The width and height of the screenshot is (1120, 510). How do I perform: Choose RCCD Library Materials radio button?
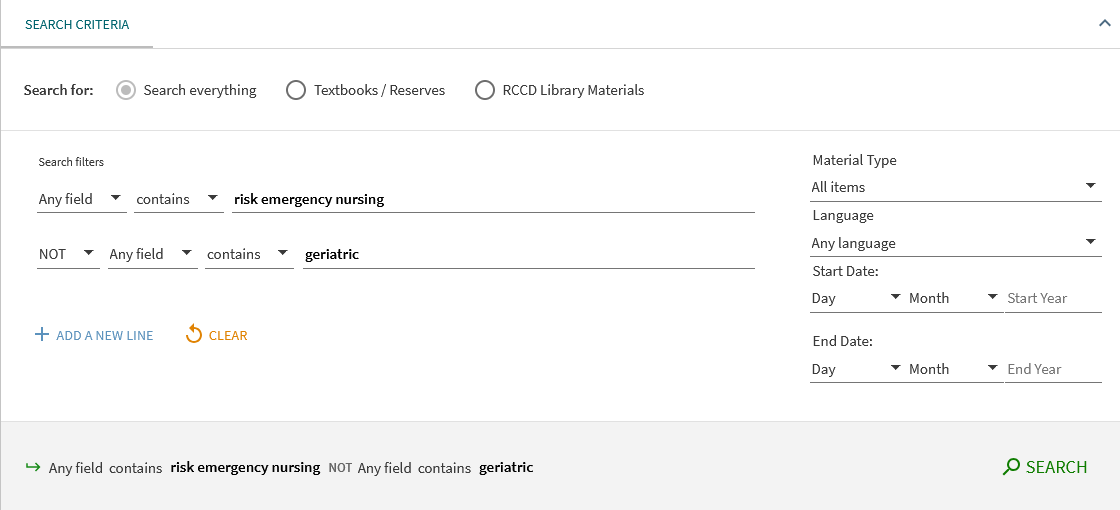tap(485, 90)
